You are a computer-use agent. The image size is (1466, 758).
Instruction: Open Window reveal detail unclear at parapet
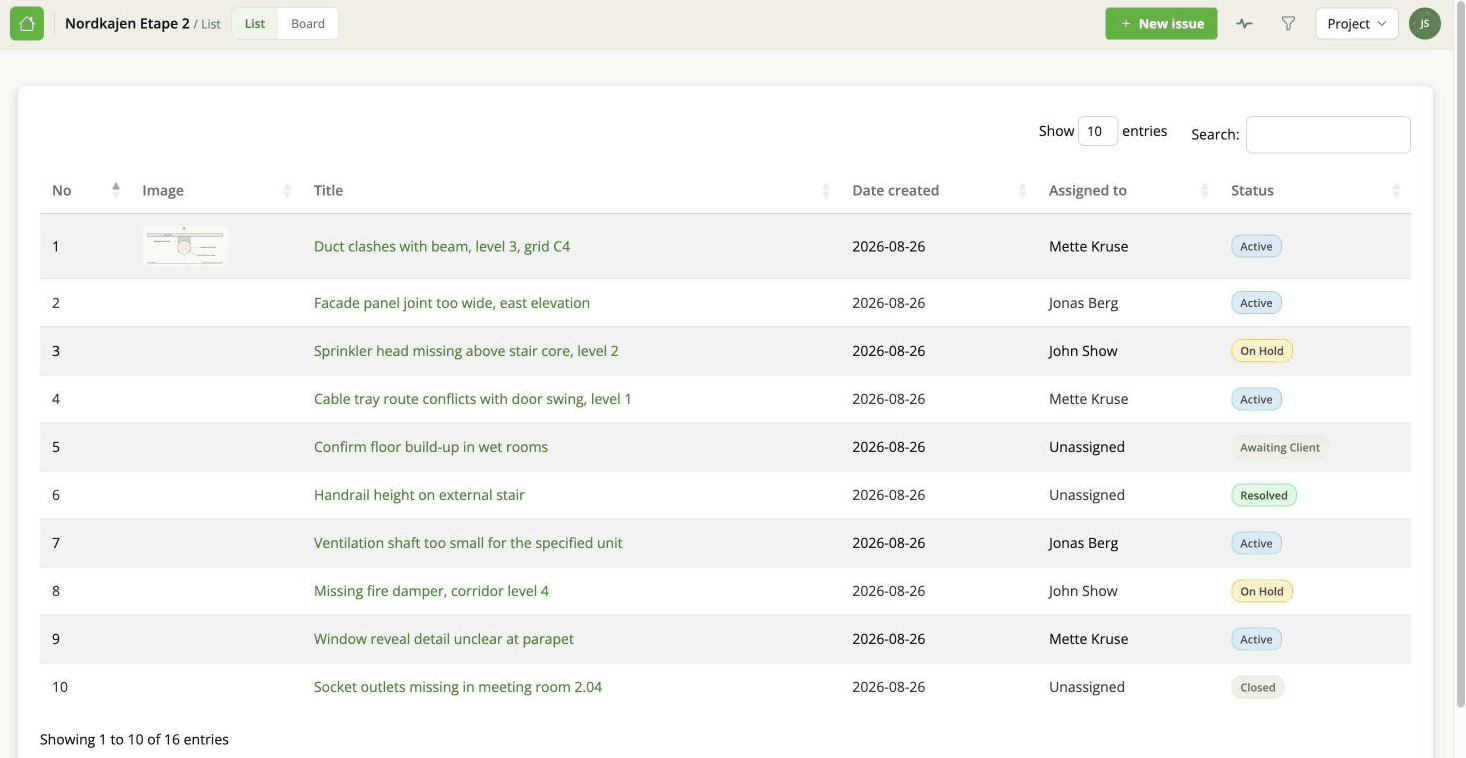pyautogui.click(x=444, y=639)
